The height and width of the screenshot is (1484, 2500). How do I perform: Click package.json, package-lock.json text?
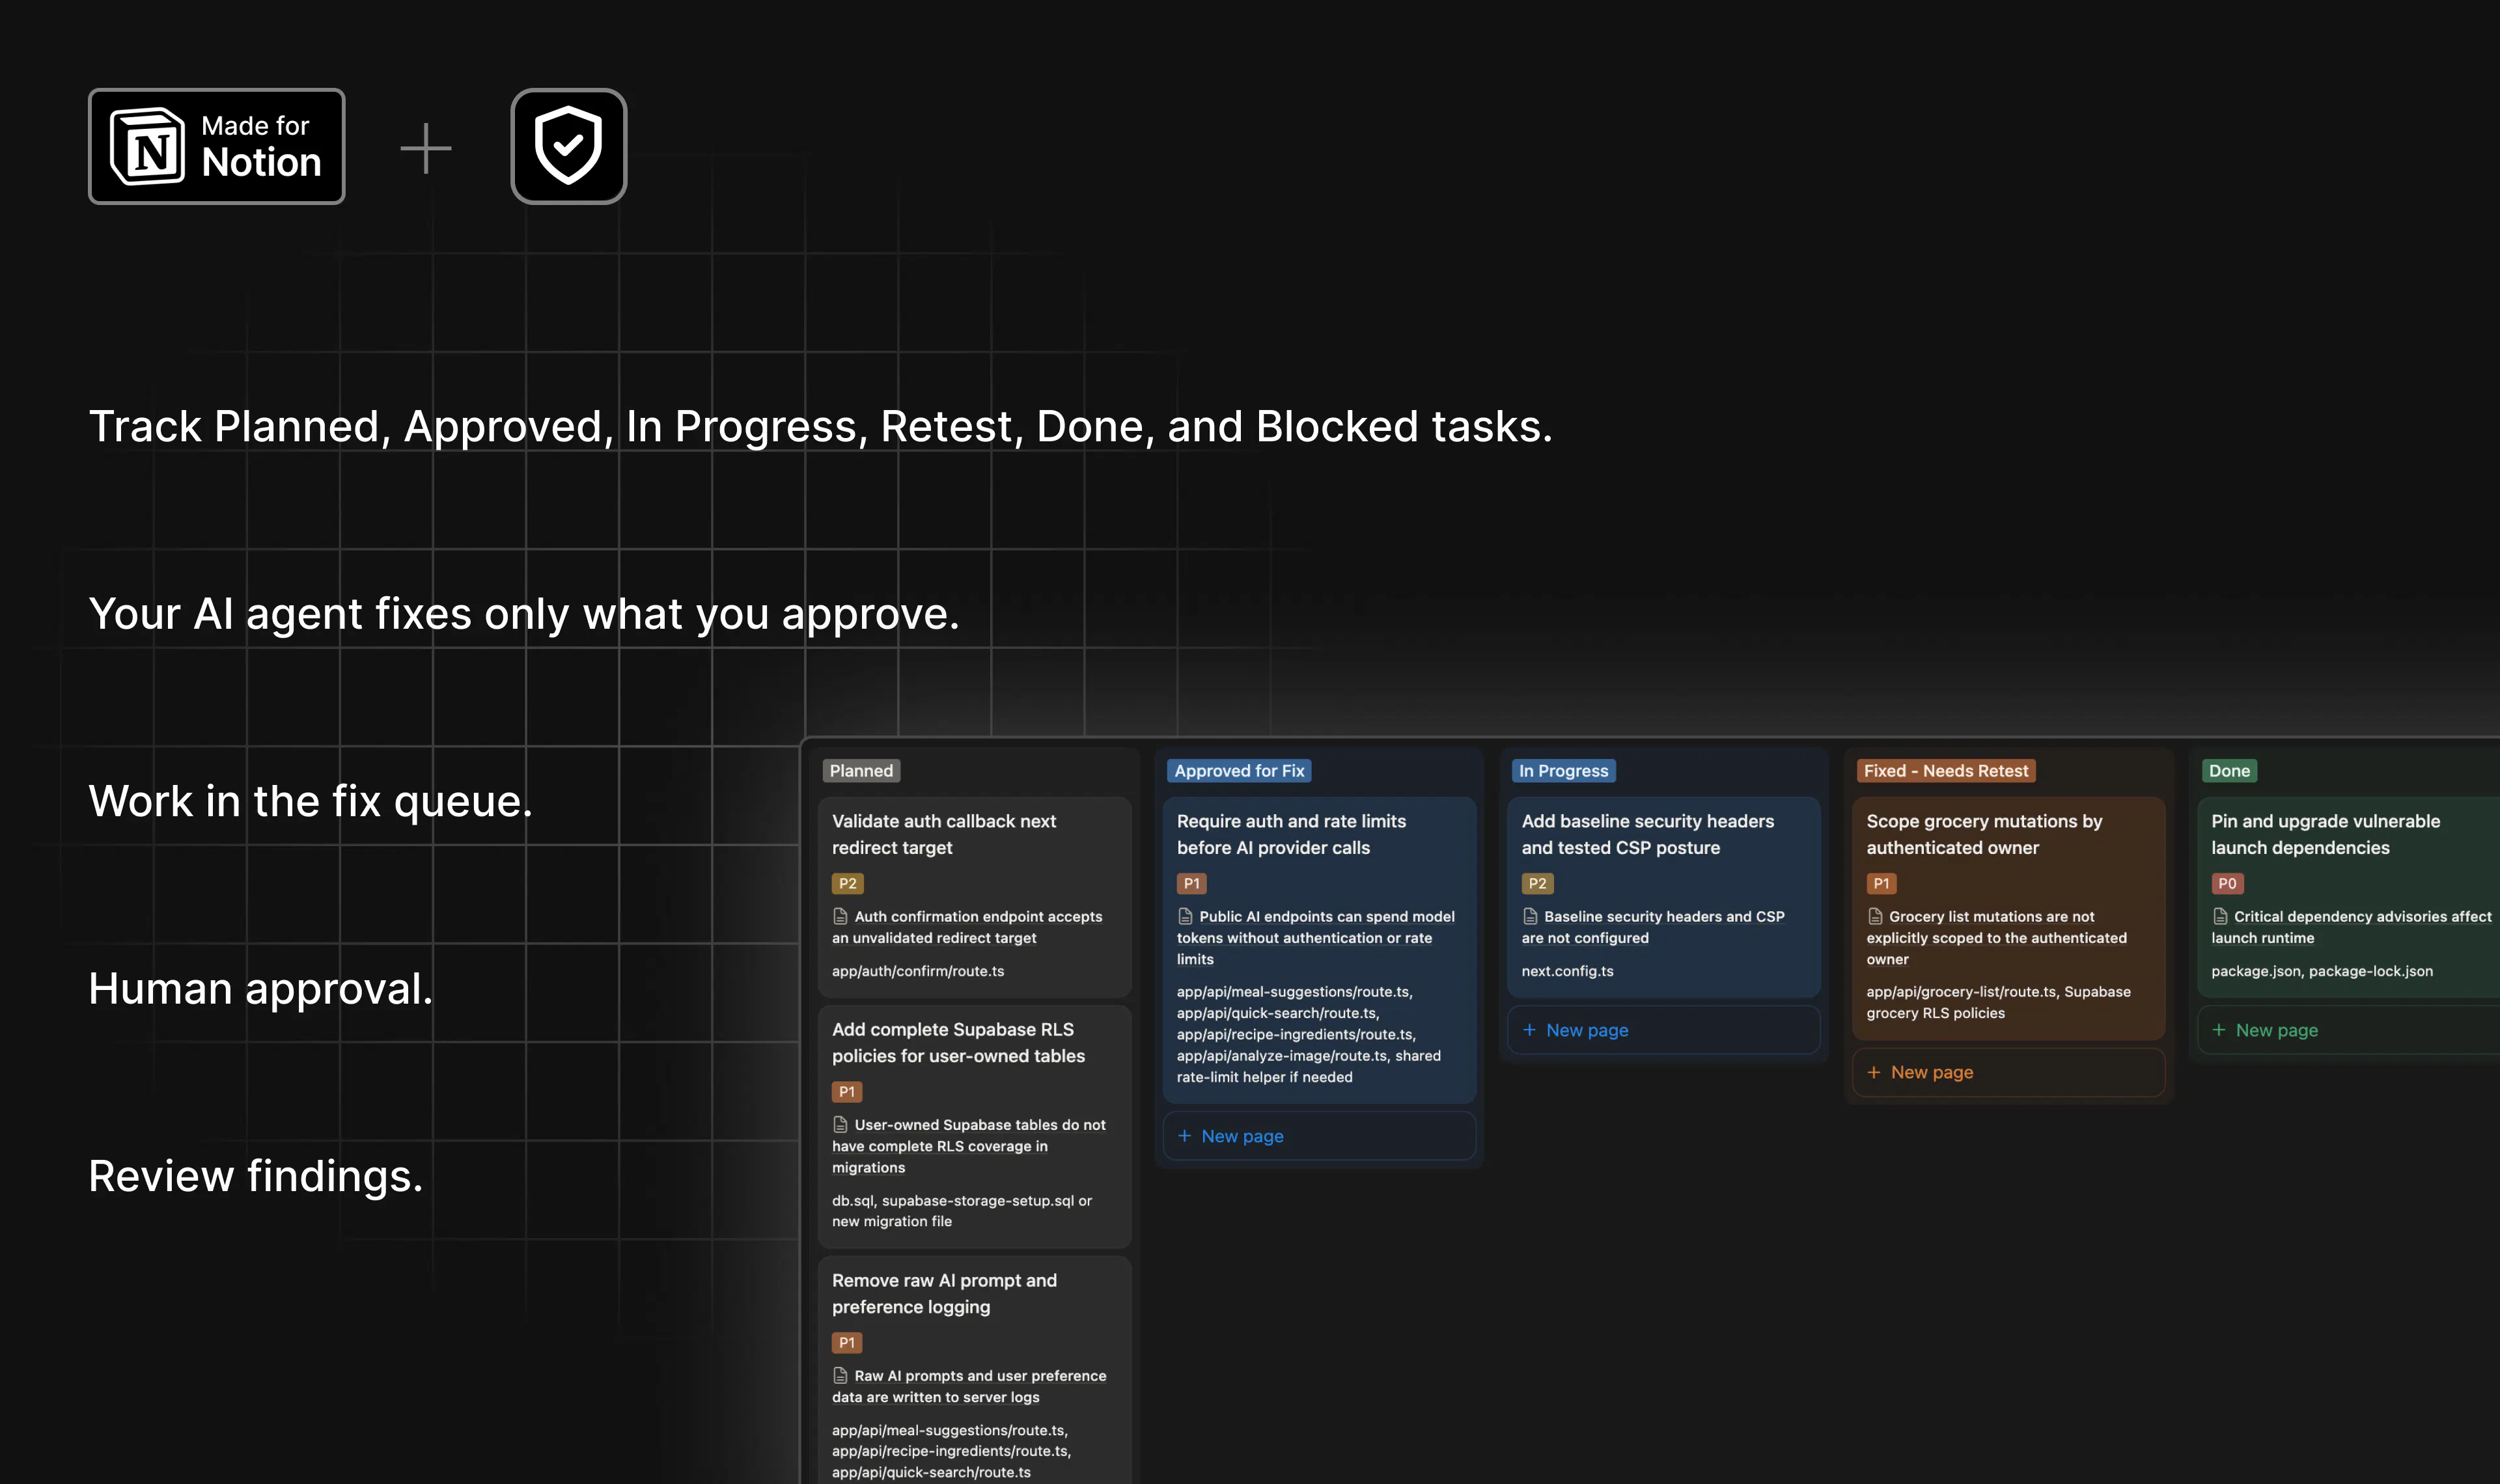[2322, 971]
